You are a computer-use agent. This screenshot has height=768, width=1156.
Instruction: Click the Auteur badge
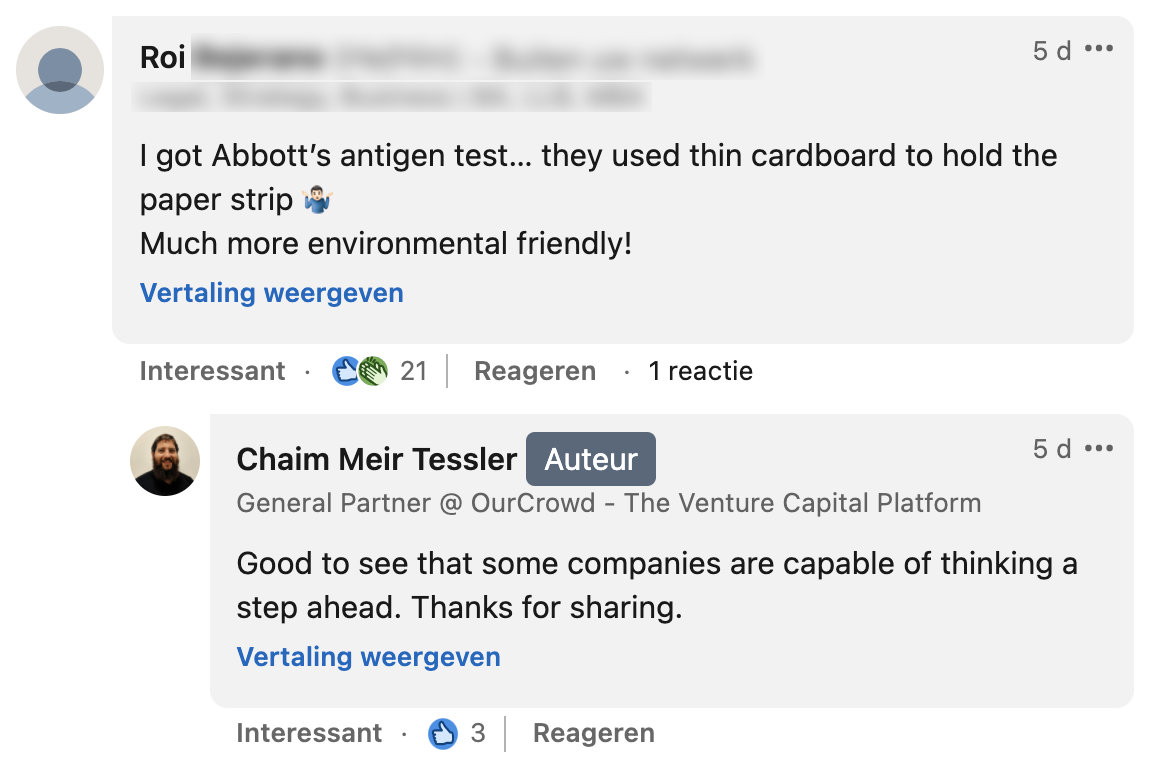[591, 459]
